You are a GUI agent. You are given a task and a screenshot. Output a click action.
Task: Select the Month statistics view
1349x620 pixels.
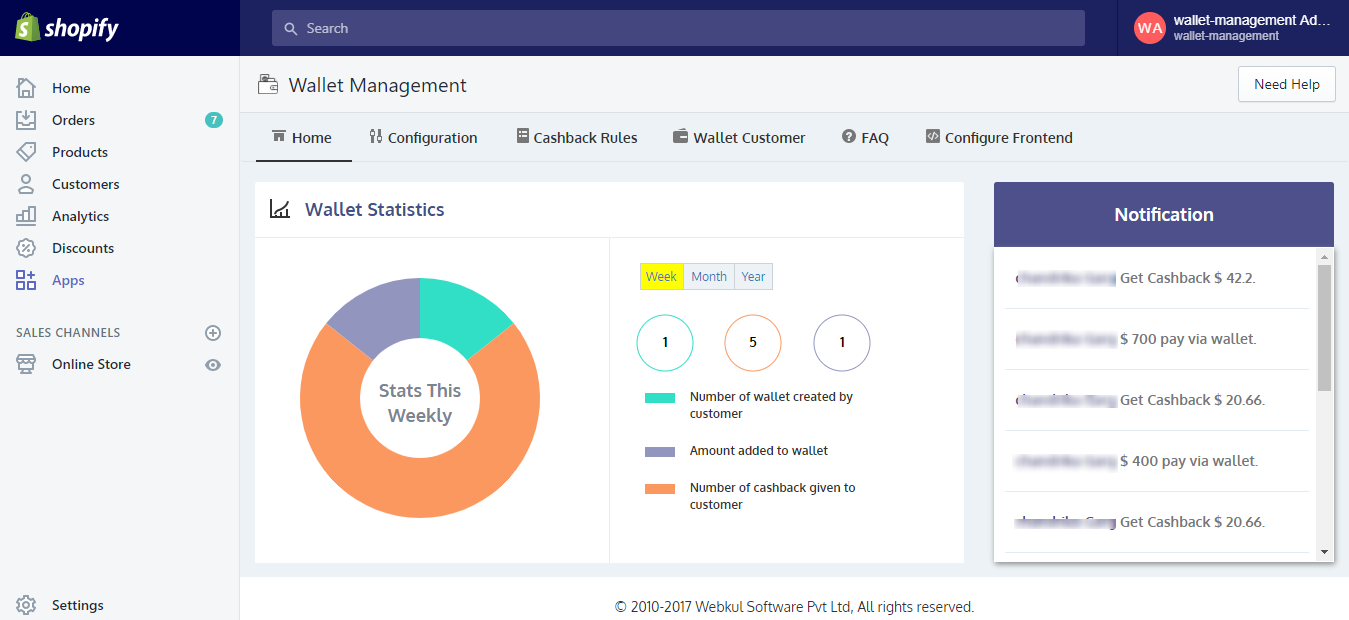pyautogui.click(x=708, y=276)
